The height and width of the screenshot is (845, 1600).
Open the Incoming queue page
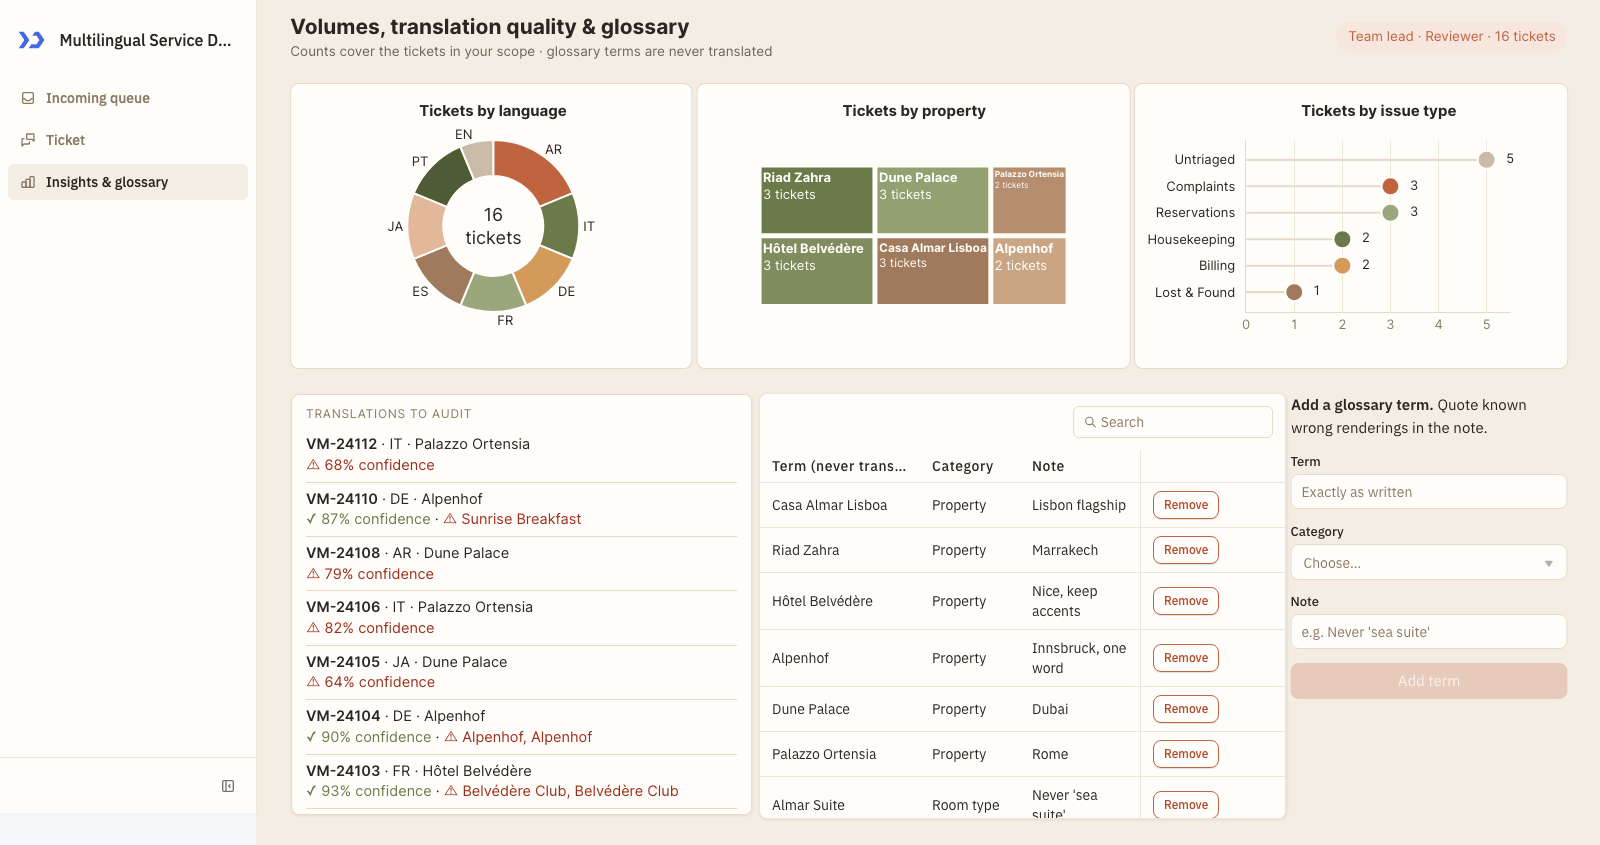click(128, 98)
